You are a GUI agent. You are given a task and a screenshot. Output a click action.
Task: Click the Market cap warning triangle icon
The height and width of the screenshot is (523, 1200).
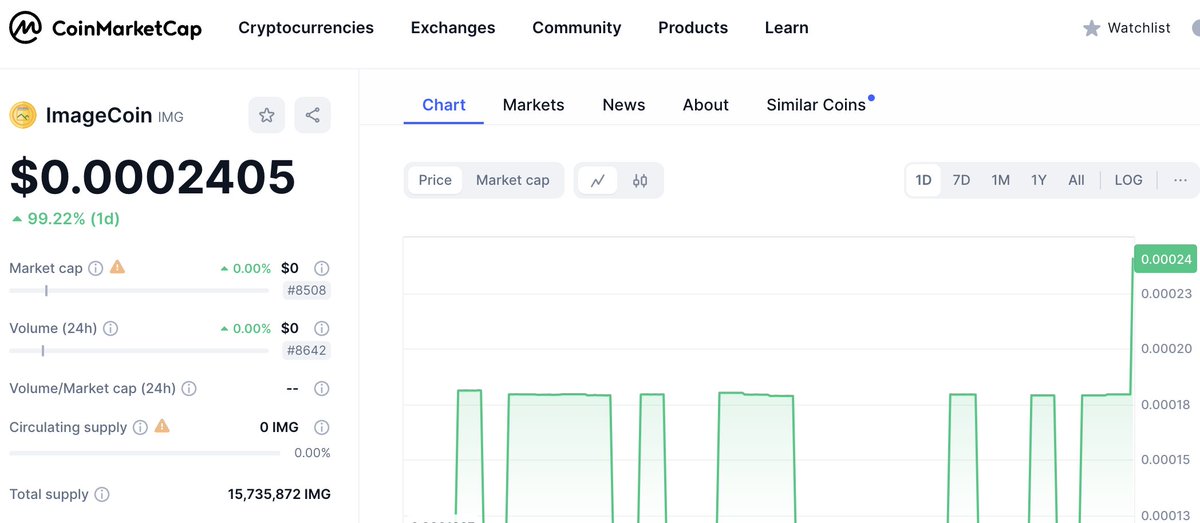click(118, 267)
